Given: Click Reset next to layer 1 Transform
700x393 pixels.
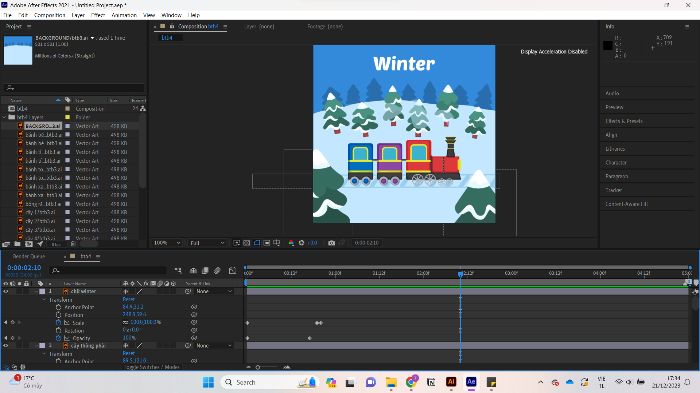Looking at the screenshot, I should click(129, 299).
